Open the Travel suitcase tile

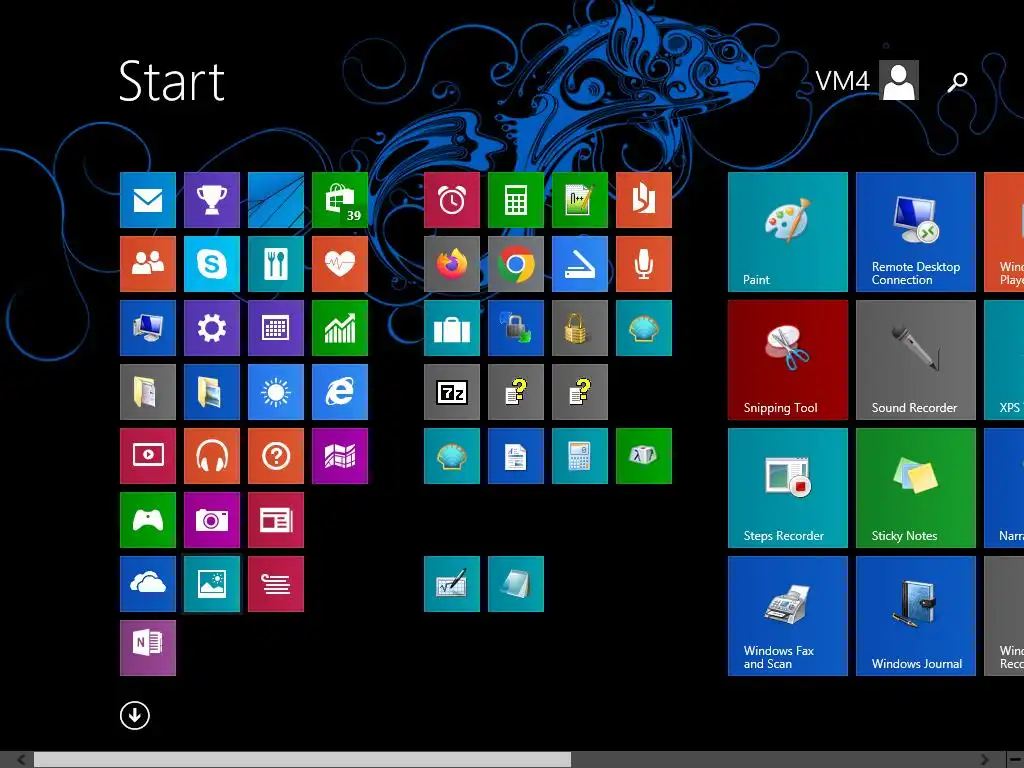click(452, 328)
